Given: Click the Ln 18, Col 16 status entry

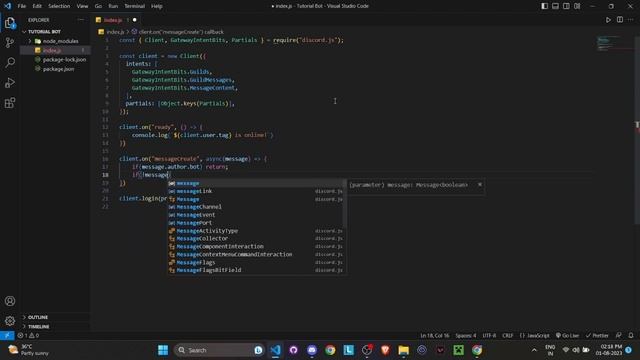Looking at the screenshot, I should (x=435, y=336).
